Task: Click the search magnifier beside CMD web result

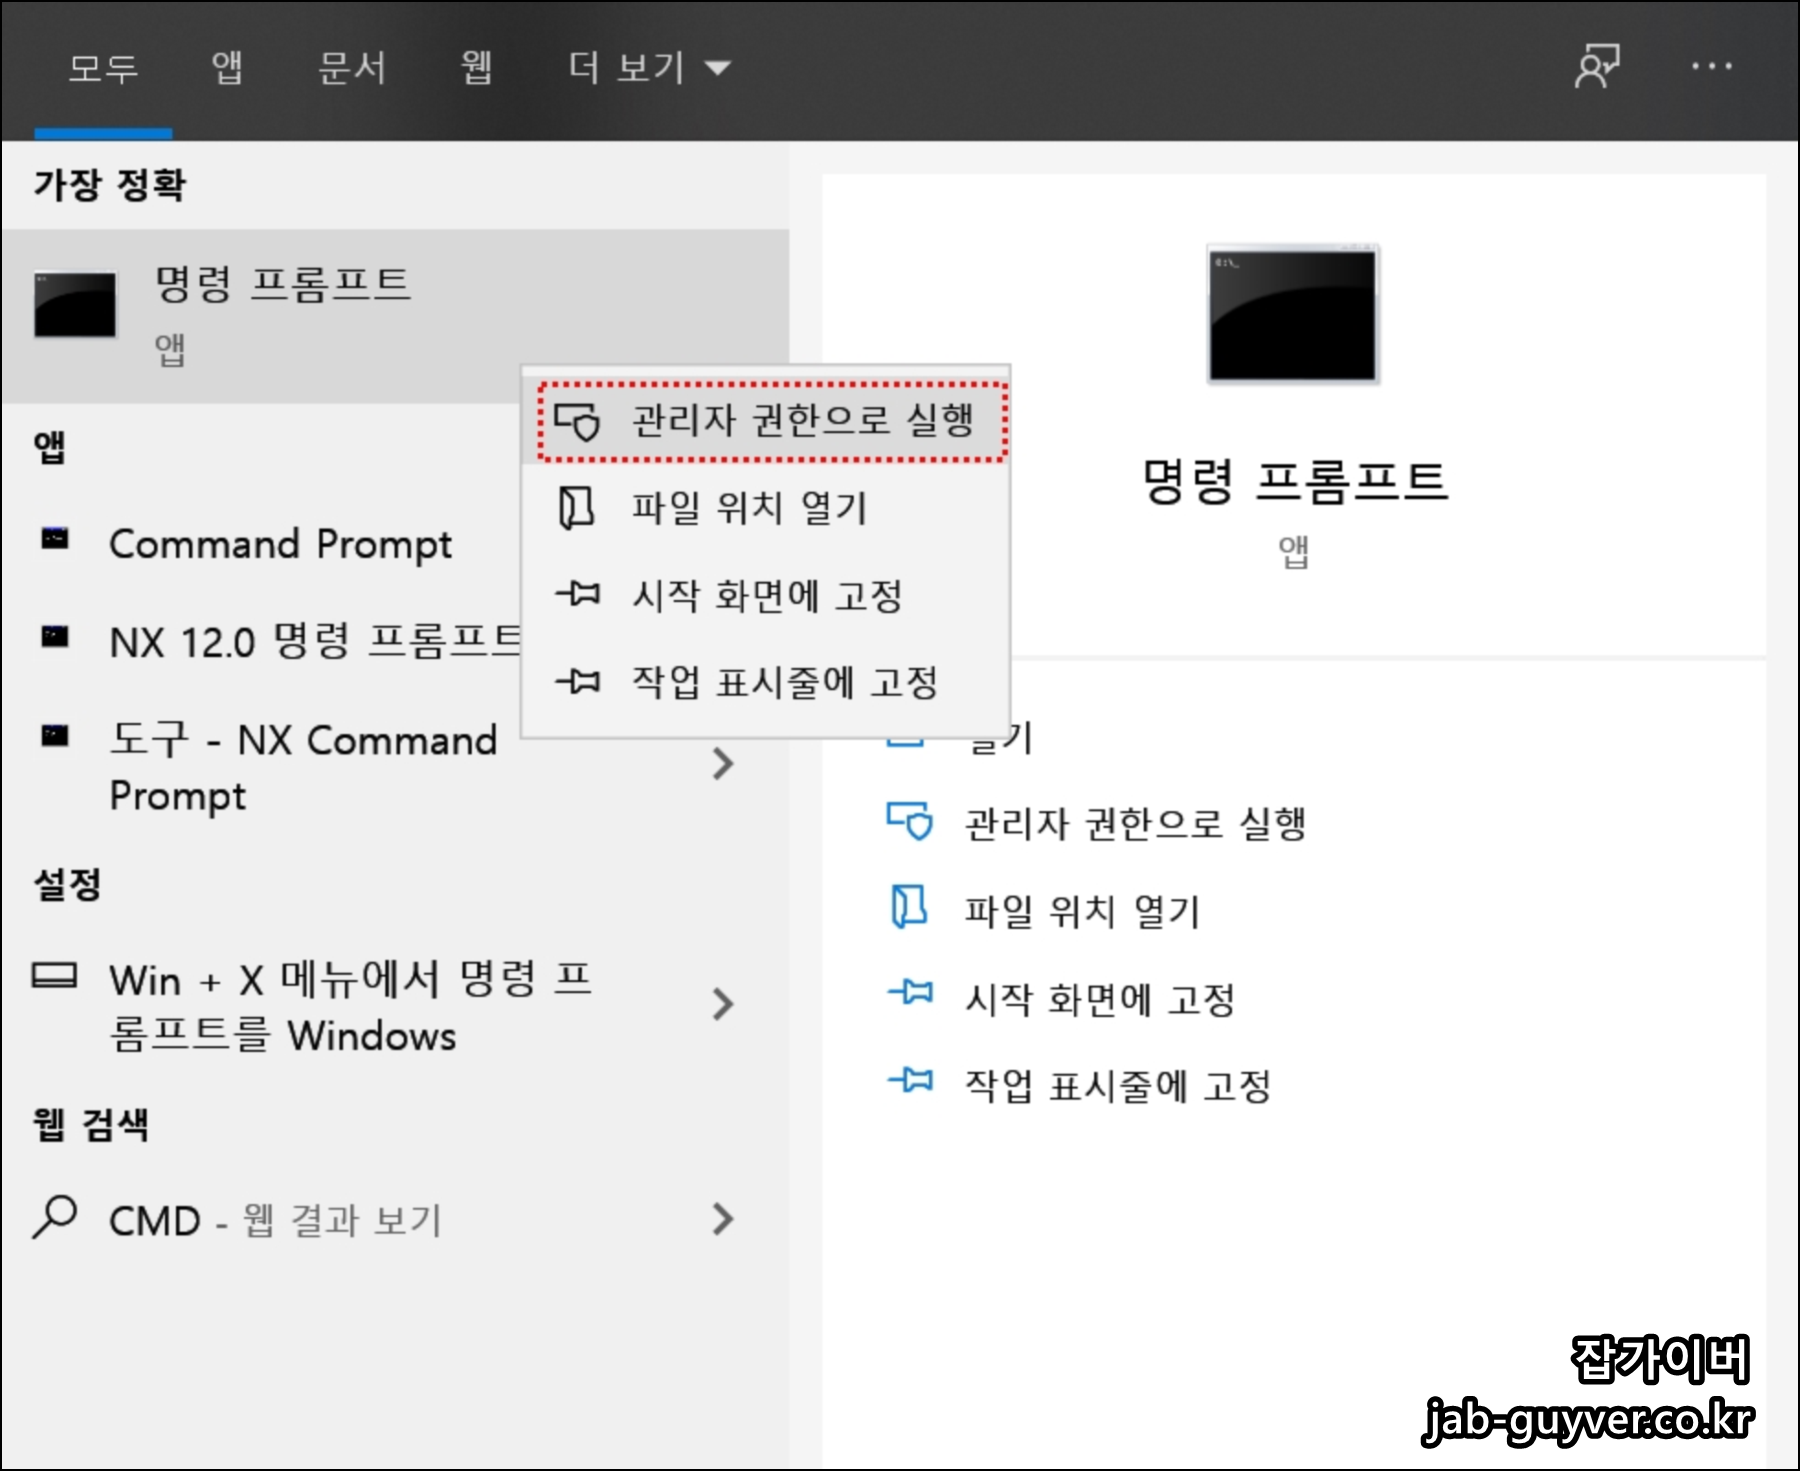Action: (x=55, y=1218)
